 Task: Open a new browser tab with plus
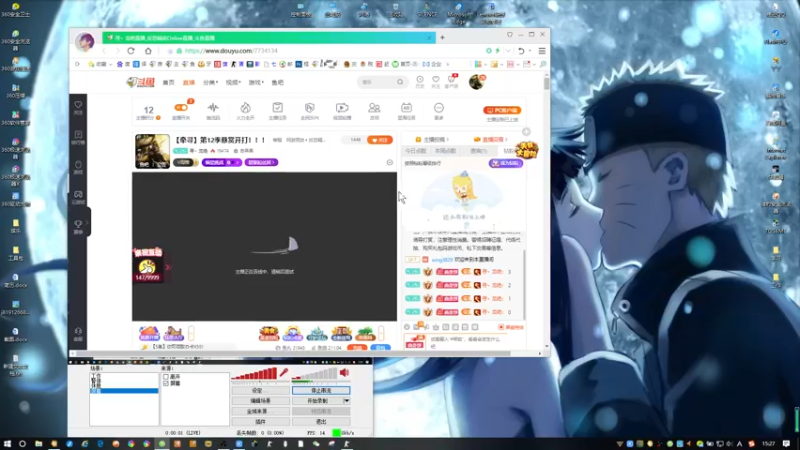[442, 37]
